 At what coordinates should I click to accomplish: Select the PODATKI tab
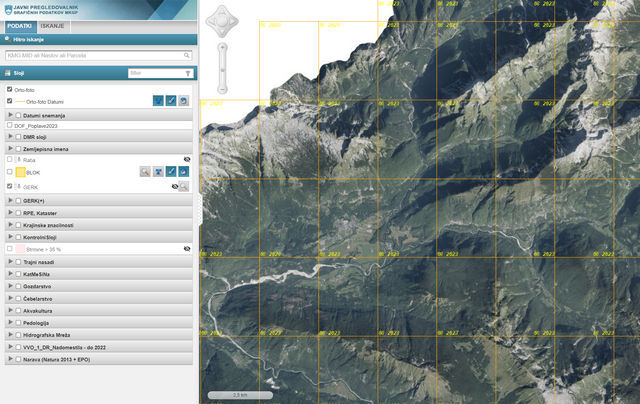(19, 24)
